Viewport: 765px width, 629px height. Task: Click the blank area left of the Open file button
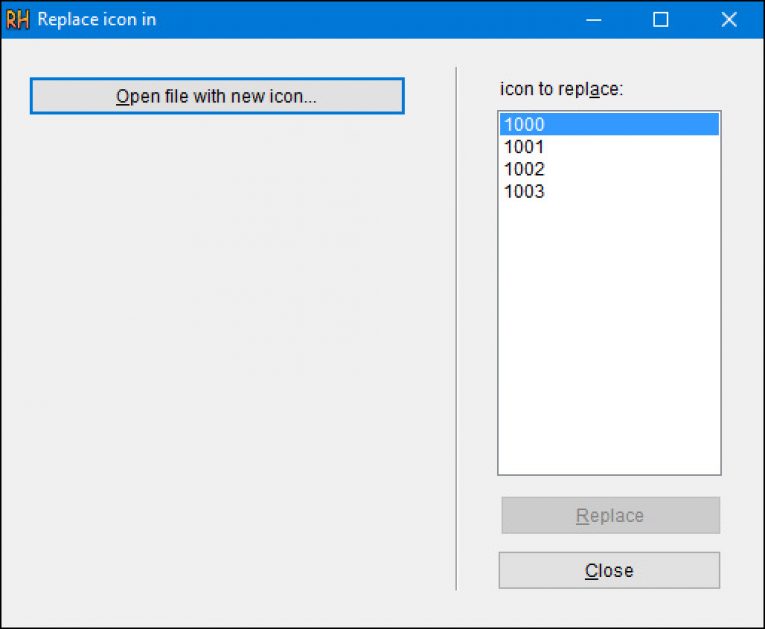pyautogui.click(x=16, y=96)
